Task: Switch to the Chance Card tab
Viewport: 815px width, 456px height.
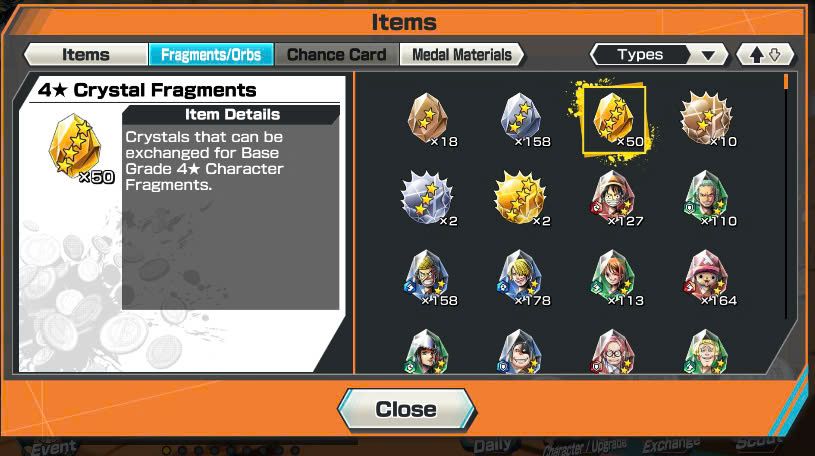Action: coord(337,55)
